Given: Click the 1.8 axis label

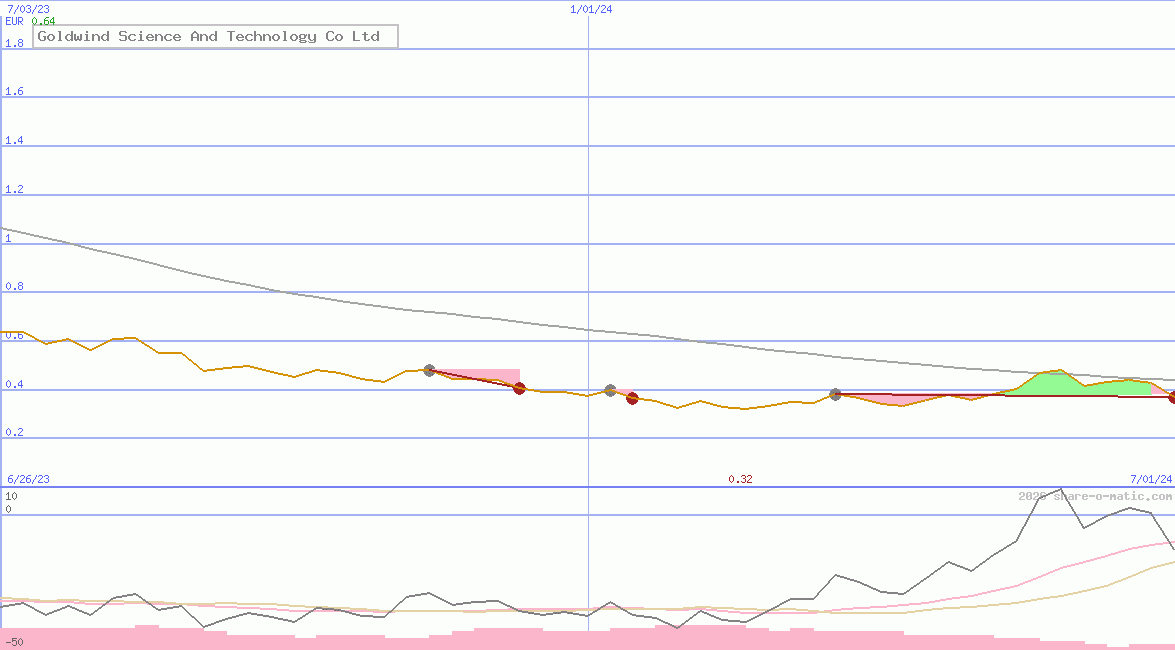Looking at the screenshot, I should [x=14, y=43].
